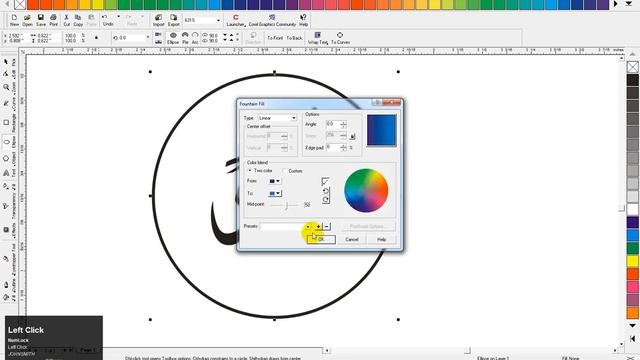Click the color wheel in dialog
This screenshot has width=640, height=360.
point(366,191)
